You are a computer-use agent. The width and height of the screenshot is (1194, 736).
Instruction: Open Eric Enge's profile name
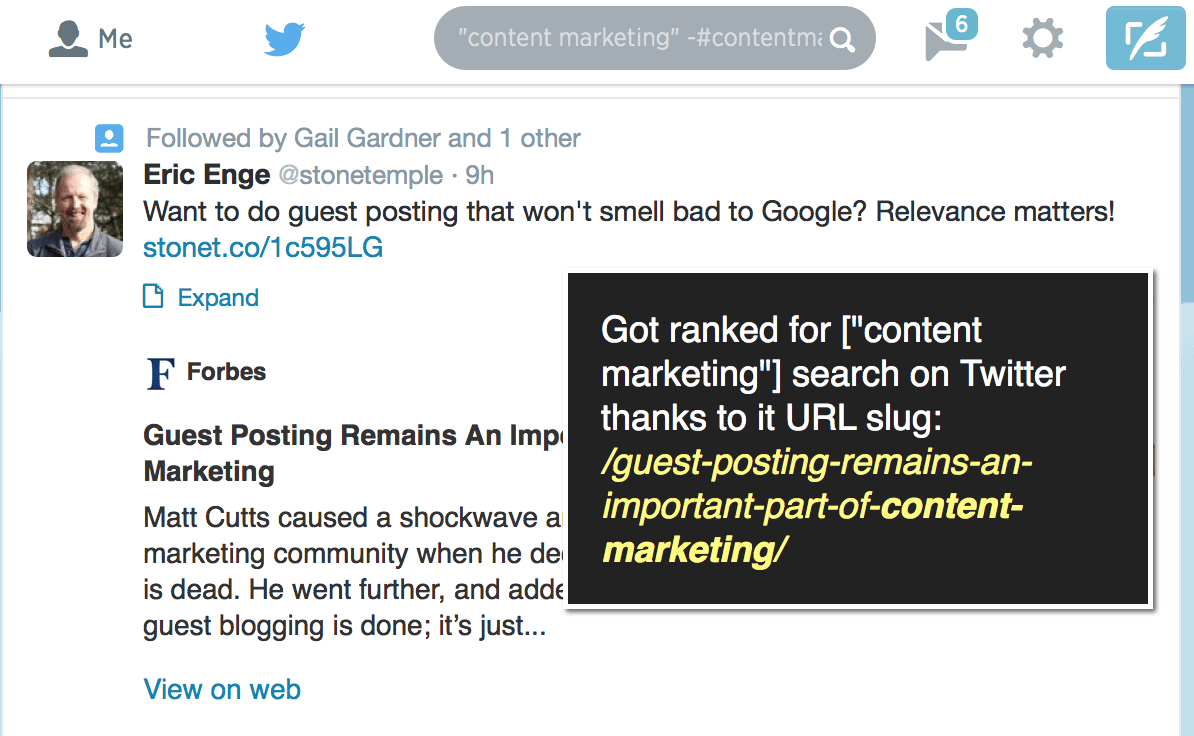tap(206, 174)
